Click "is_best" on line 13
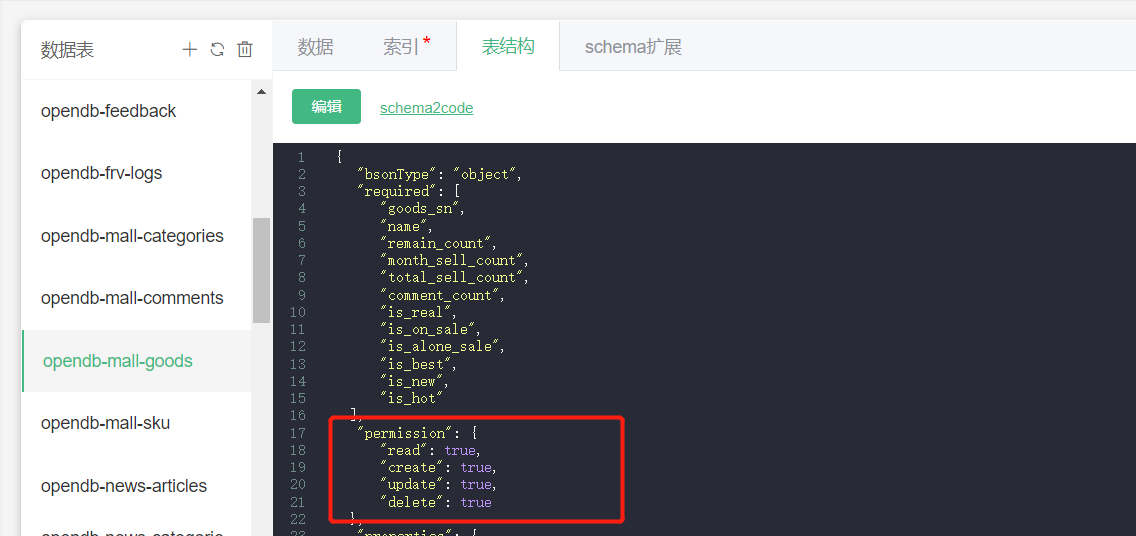The image size is (1136, 536). tap(418, 364)
